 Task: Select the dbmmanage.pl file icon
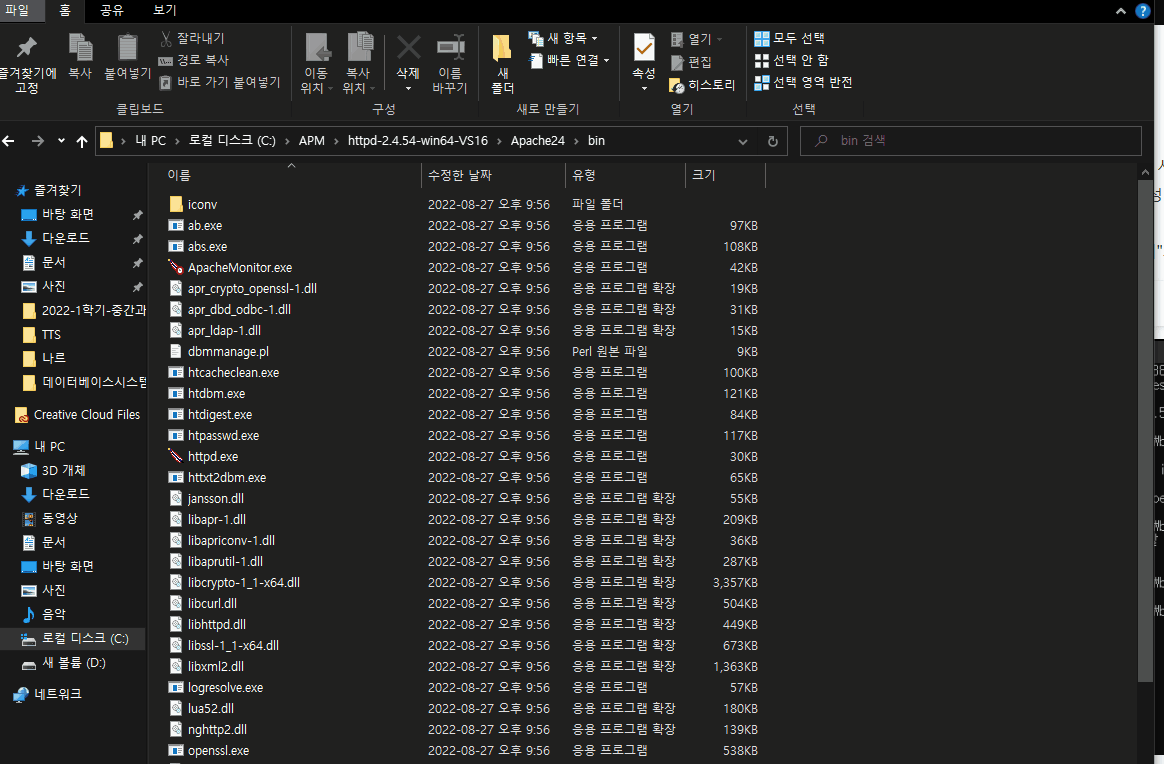click(x=176, y=351)
